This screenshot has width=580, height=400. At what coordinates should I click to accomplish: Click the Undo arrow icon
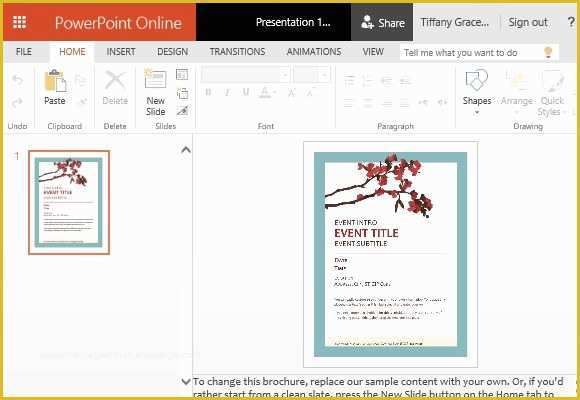pos(17,80)
